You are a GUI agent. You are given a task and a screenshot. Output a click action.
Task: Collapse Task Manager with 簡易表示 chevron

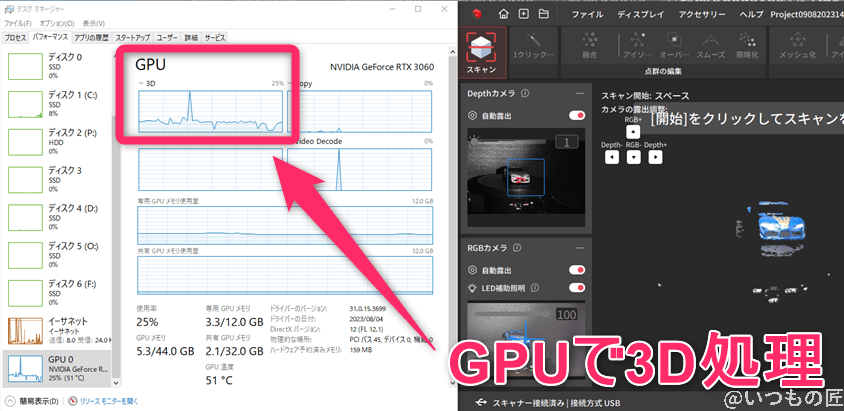(x=9, y=401)
